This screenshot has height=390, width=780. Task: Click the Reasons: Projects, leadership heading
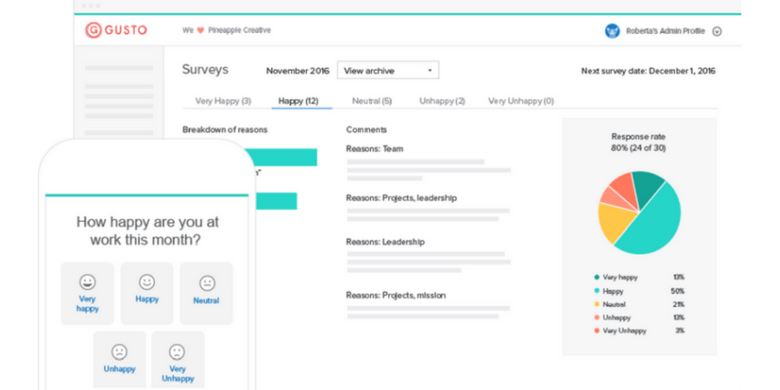coord(401,197)
